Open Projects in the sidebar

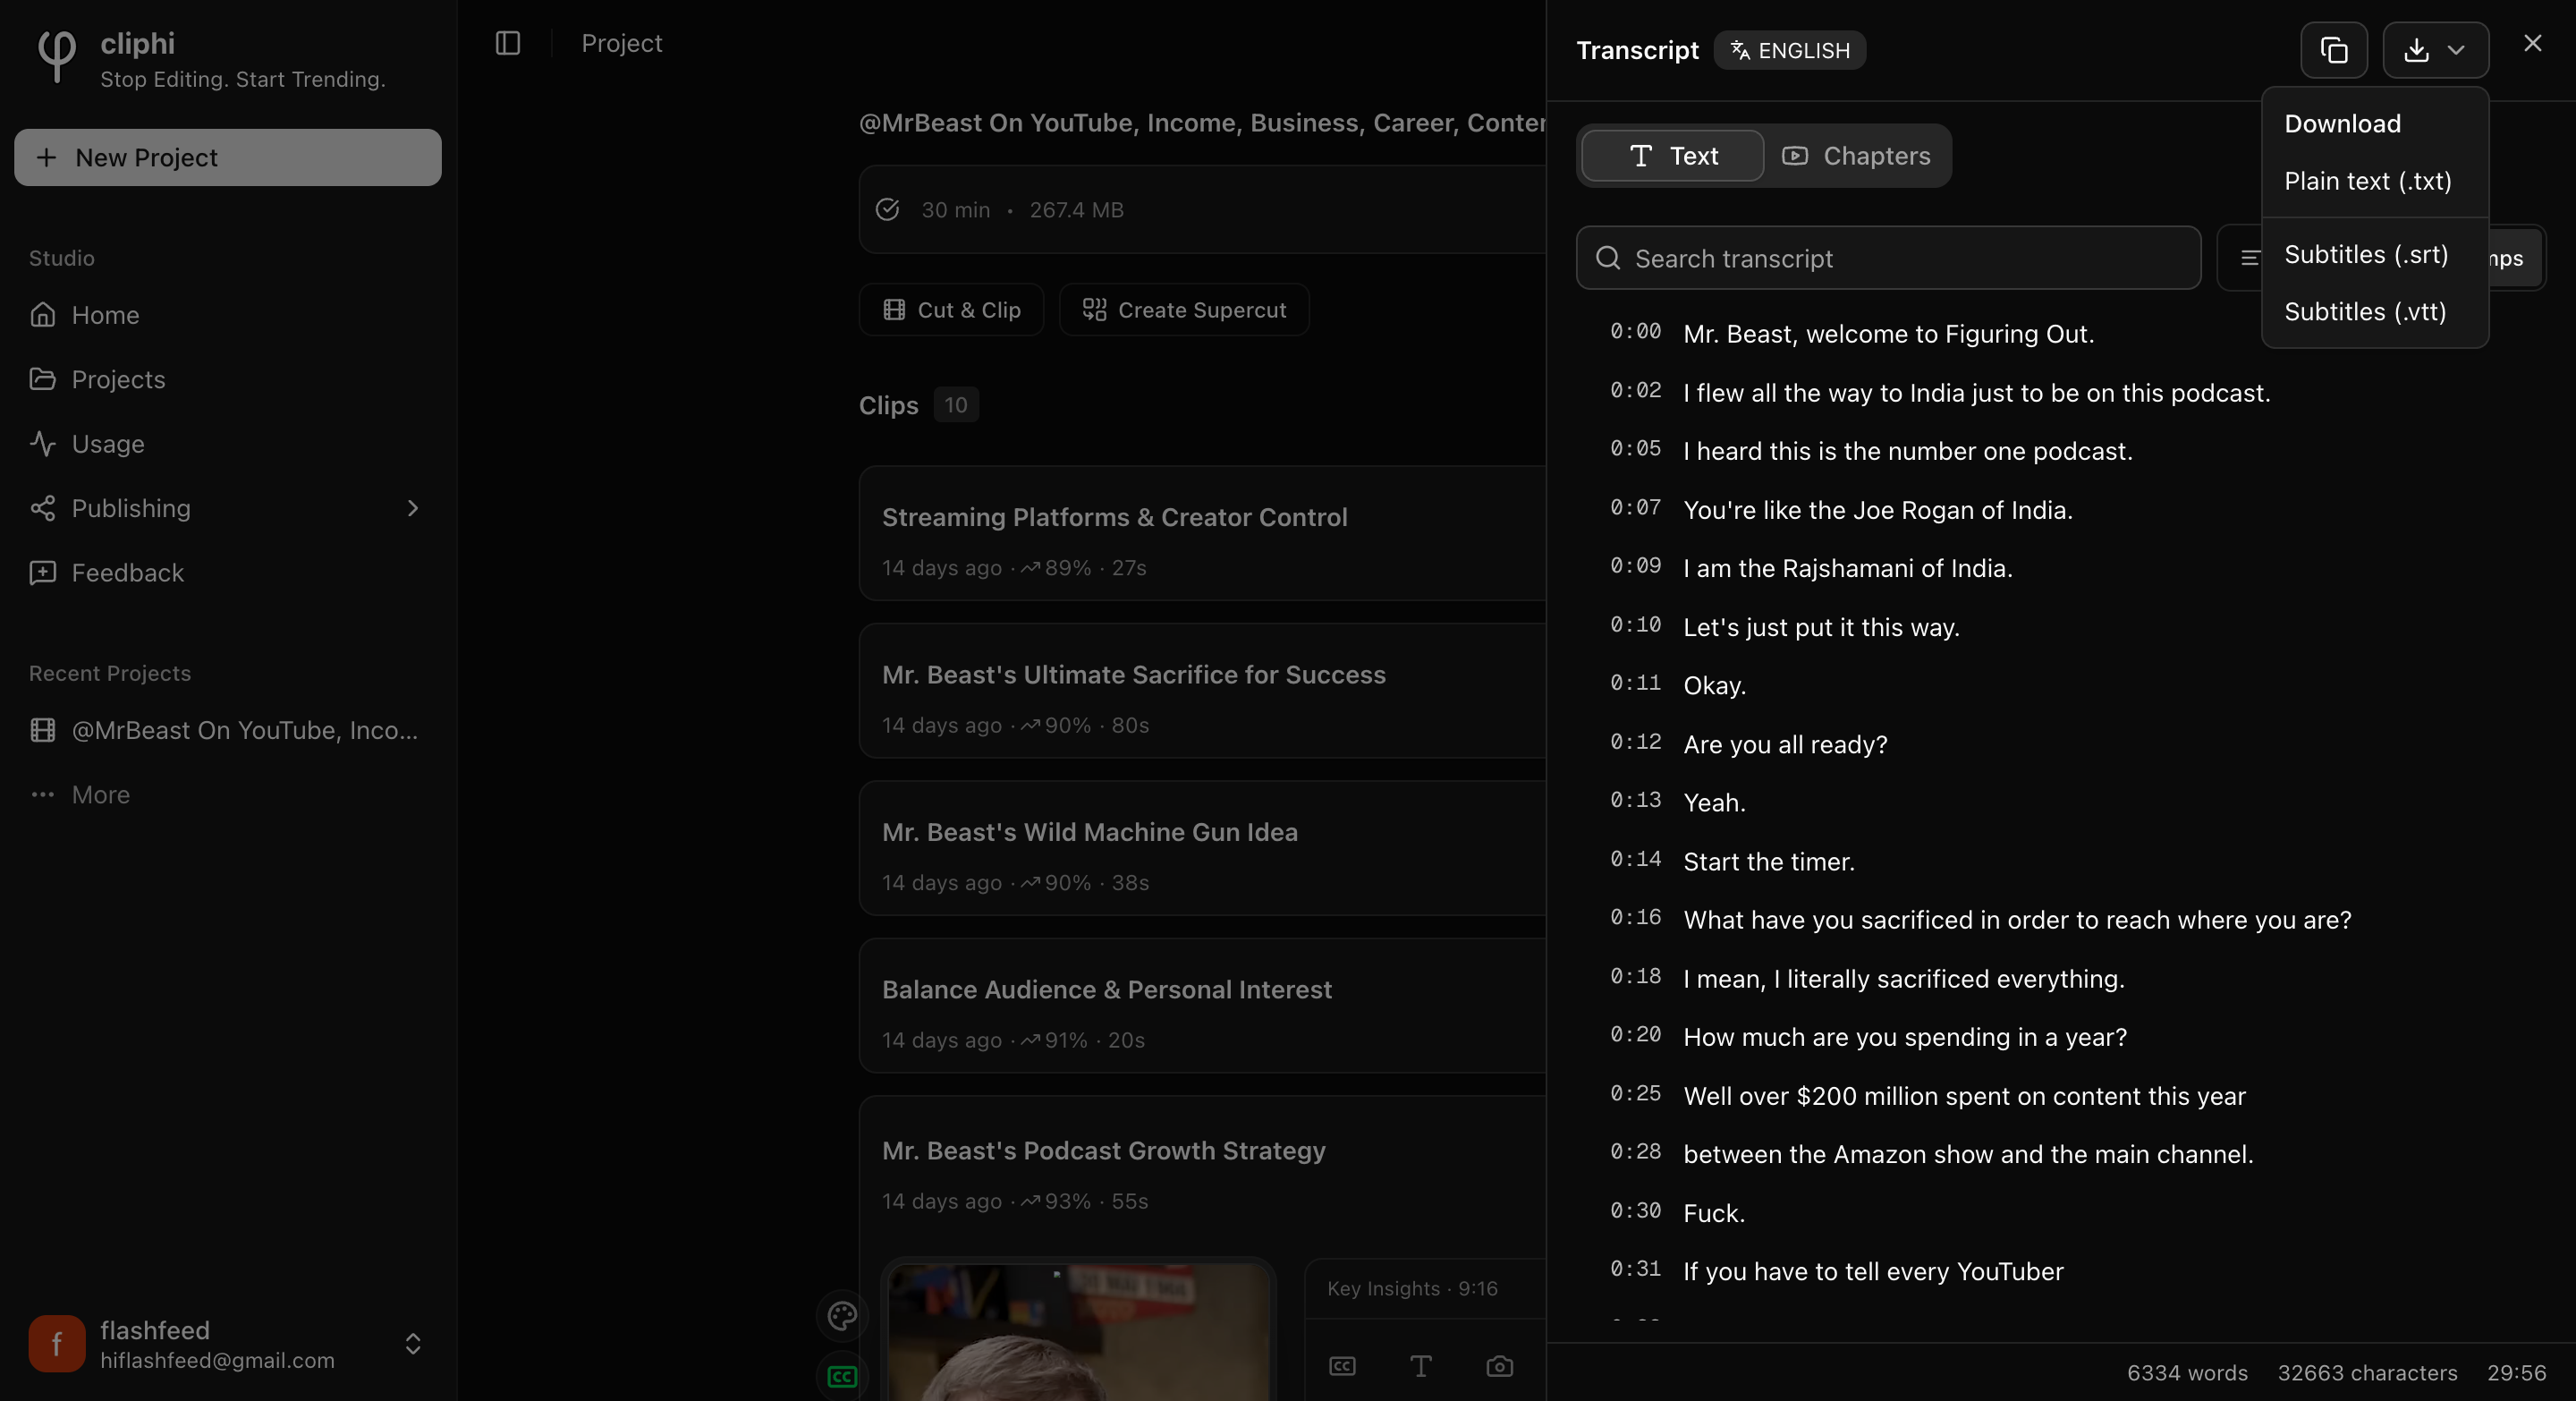(227, 379)
